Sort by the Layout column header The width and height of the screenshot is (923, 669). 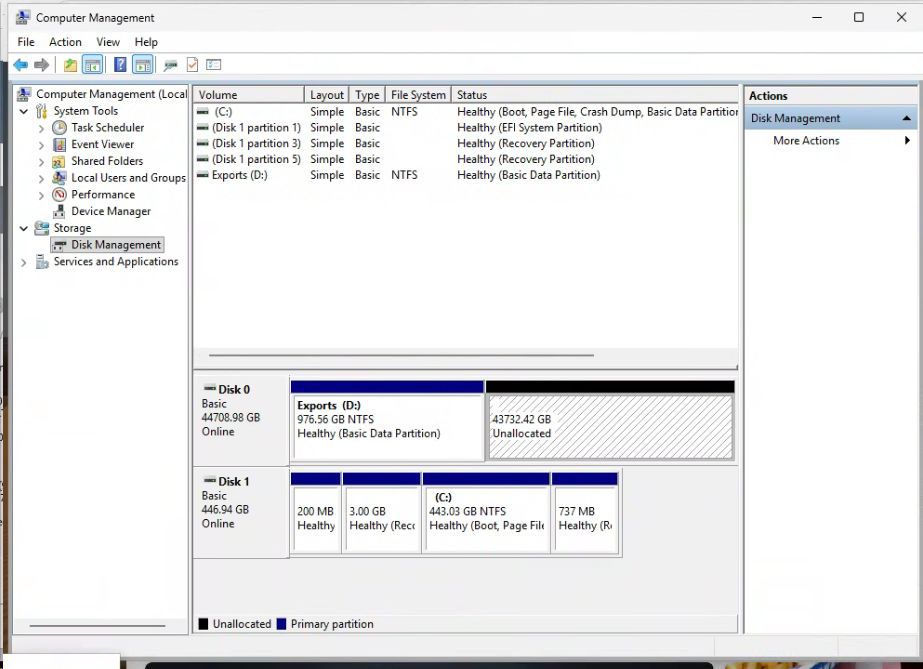tap(327, 95)
